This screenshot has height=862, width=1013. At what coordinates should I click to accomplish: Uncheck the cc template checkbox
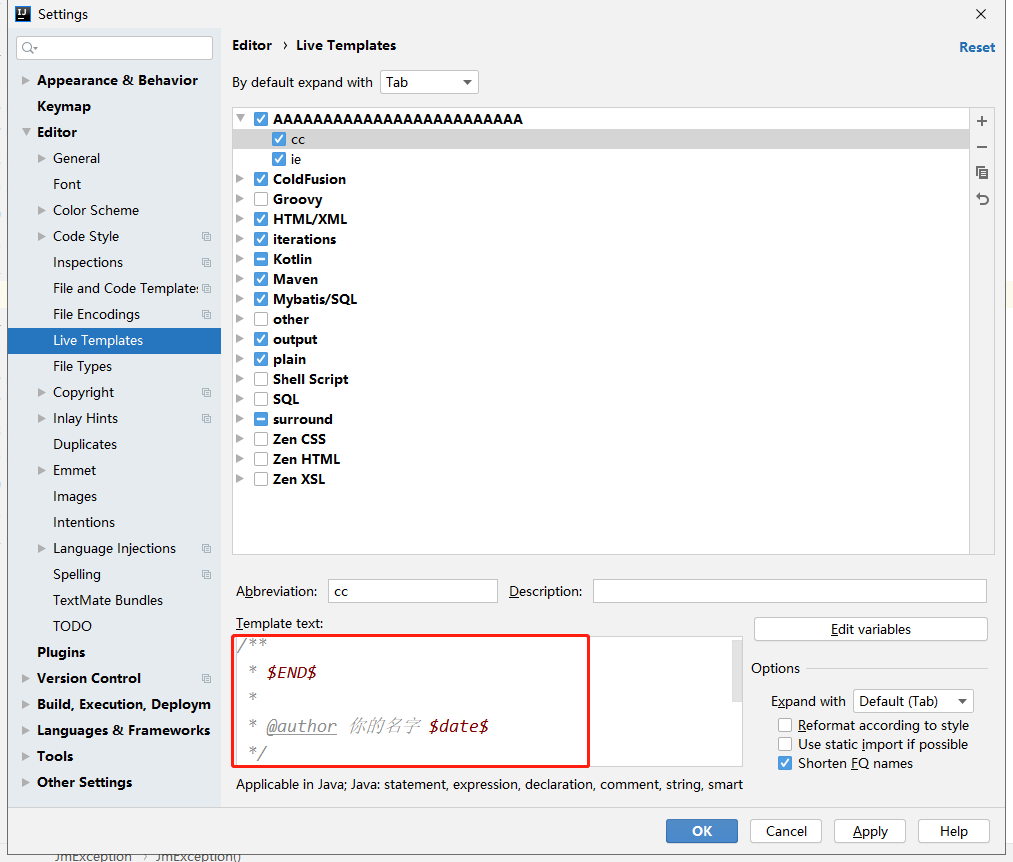click(x=278, y=138)
